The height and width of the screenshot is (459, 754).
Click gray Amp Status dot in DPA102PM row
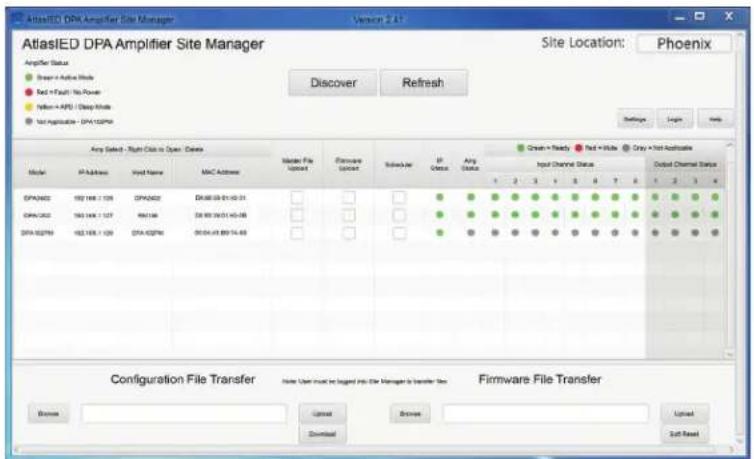pos(471,233)
